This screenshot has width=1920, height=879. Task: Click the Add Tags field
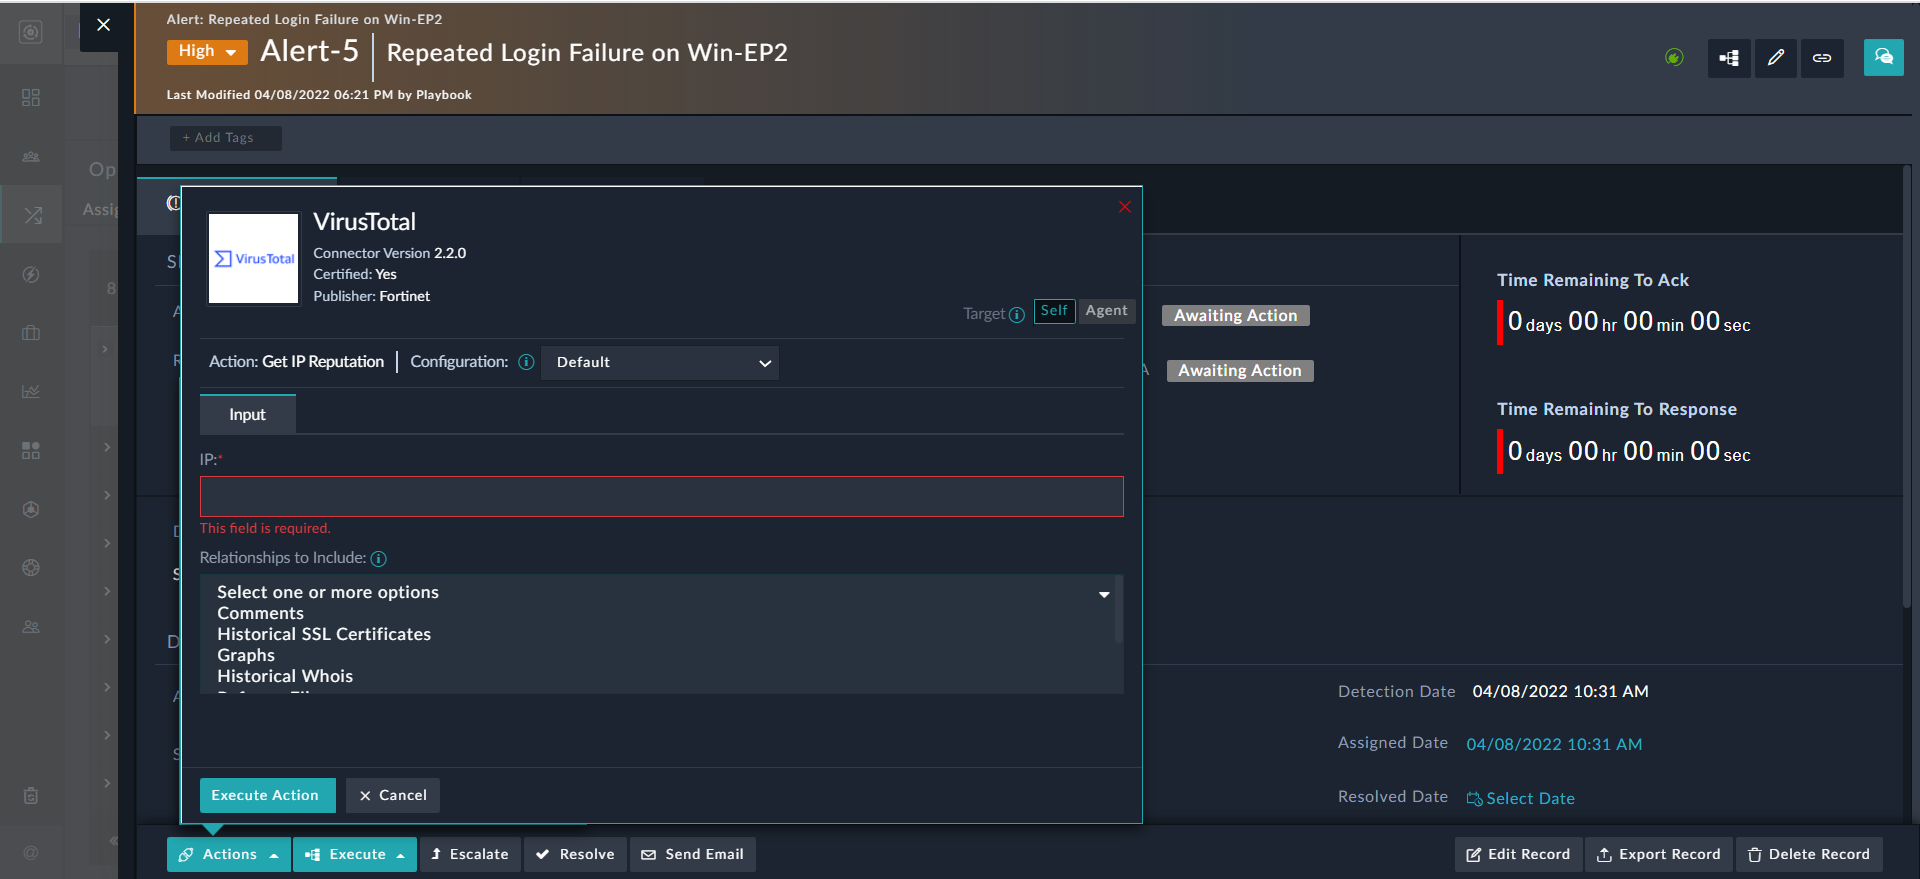click(225, 138)
